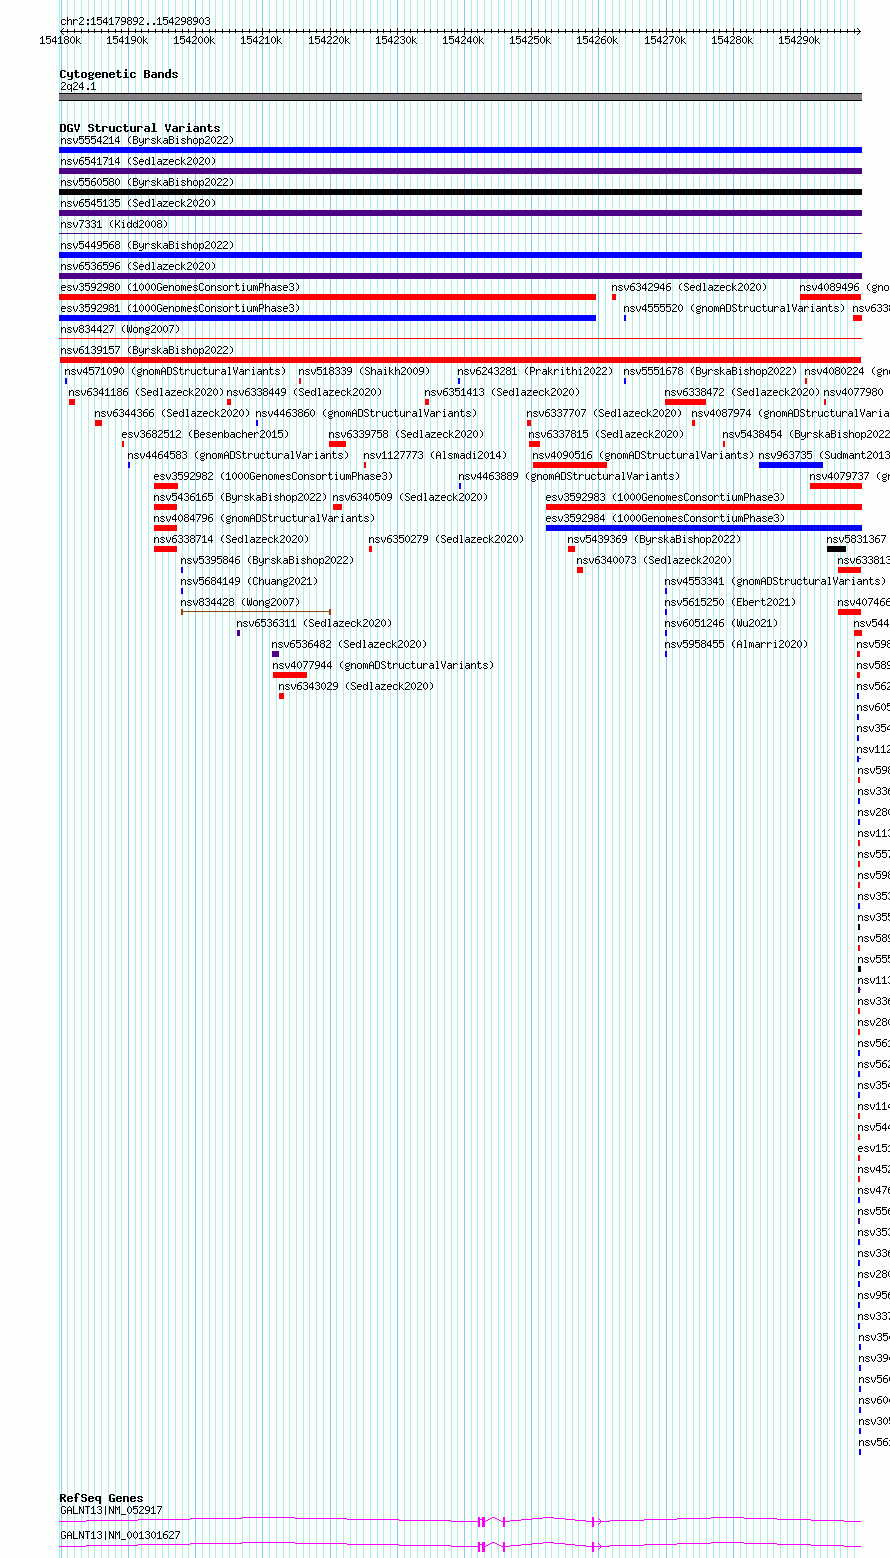The image size is (890, 1558).
Task: Open the nsv7331 (Kidd2008) variant
Action: tap(114, 225)
